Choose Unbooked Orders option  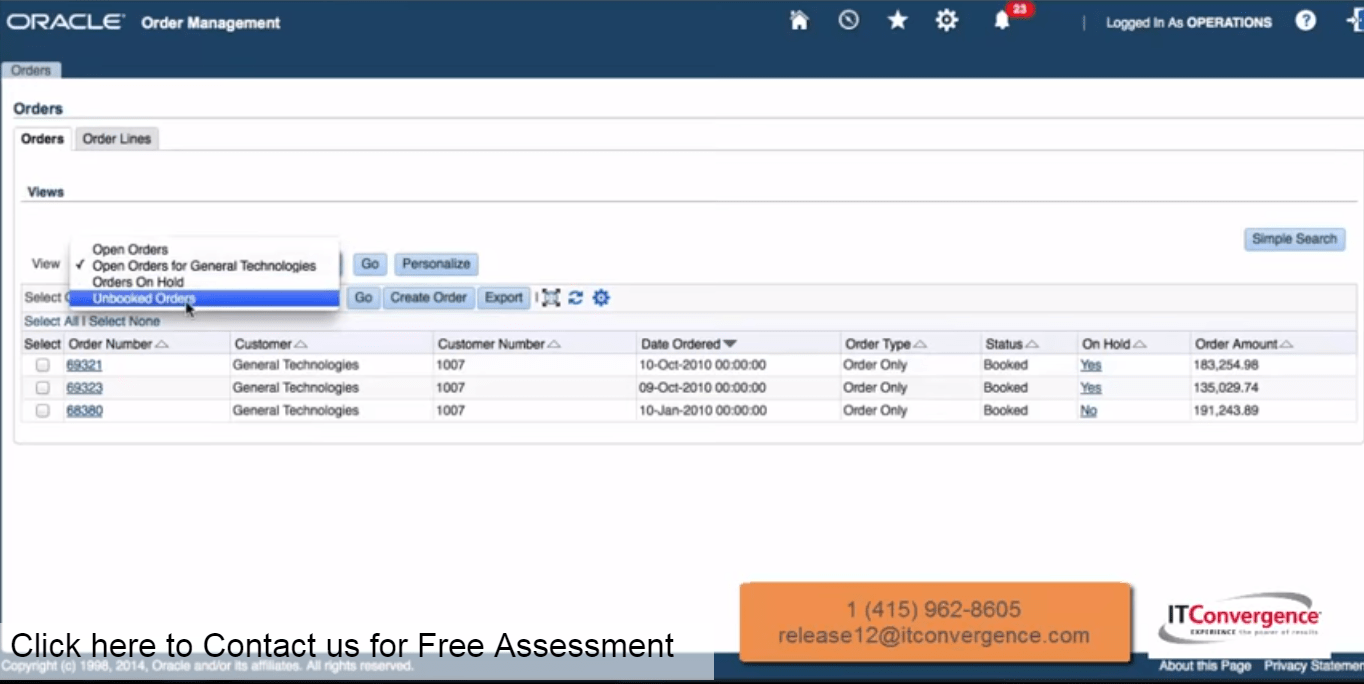204,298
